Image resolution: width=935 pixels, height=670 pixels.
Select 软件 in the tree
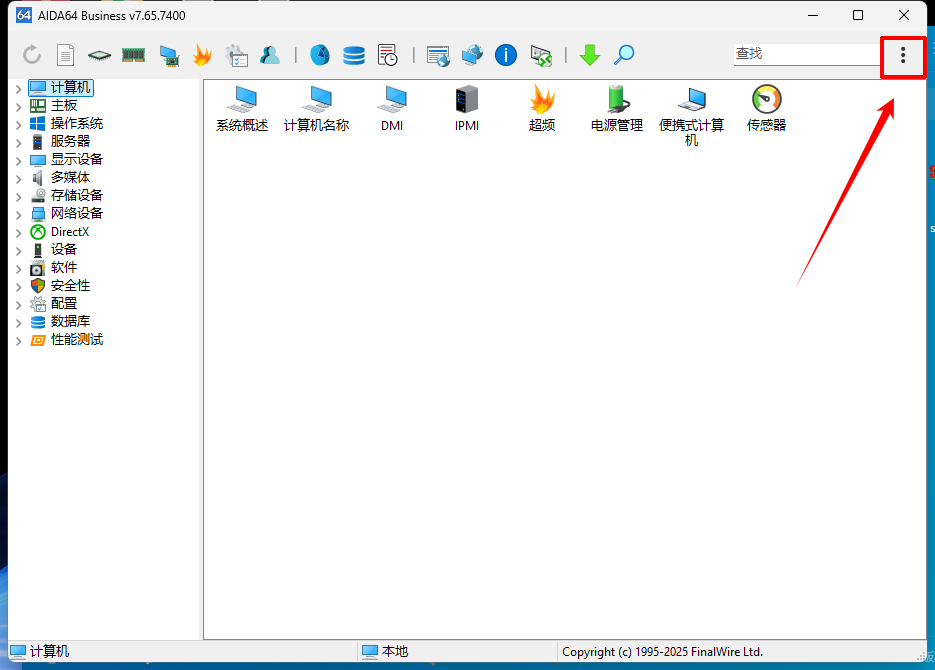[54, 268]
